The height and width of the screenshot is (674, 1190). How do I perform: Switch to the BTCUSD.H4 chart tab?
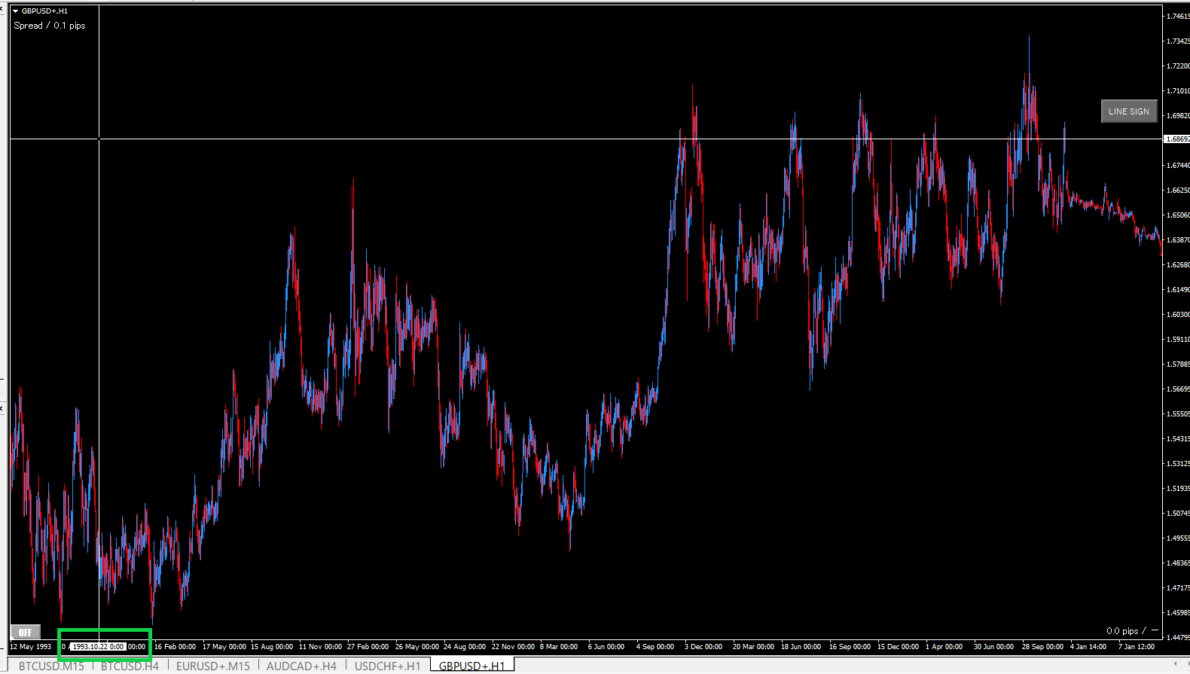[x=129, y=665]
